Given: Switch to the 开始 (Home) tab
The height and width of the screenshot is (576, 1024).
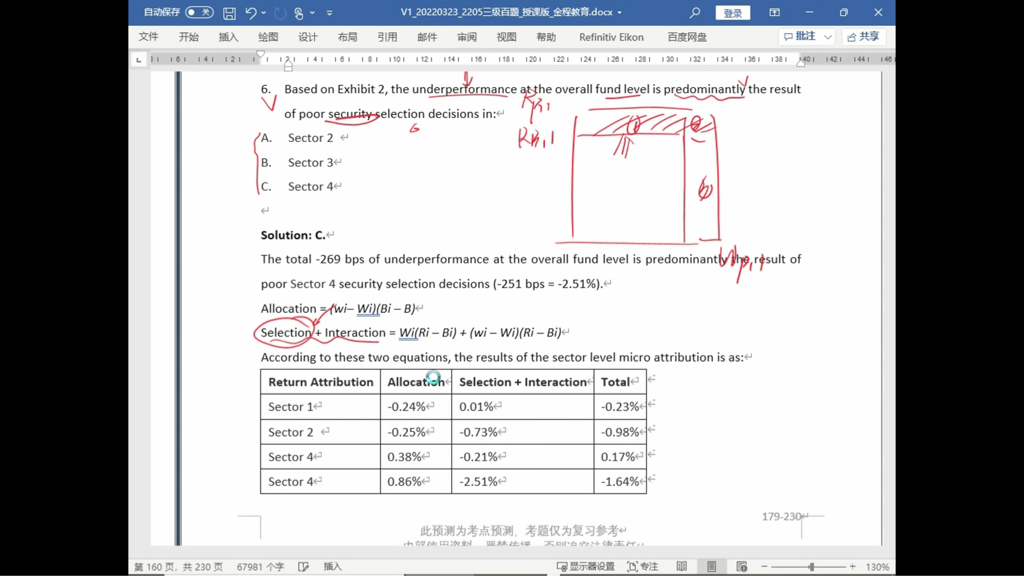Looking at the screenshot, I should (189, 37).
